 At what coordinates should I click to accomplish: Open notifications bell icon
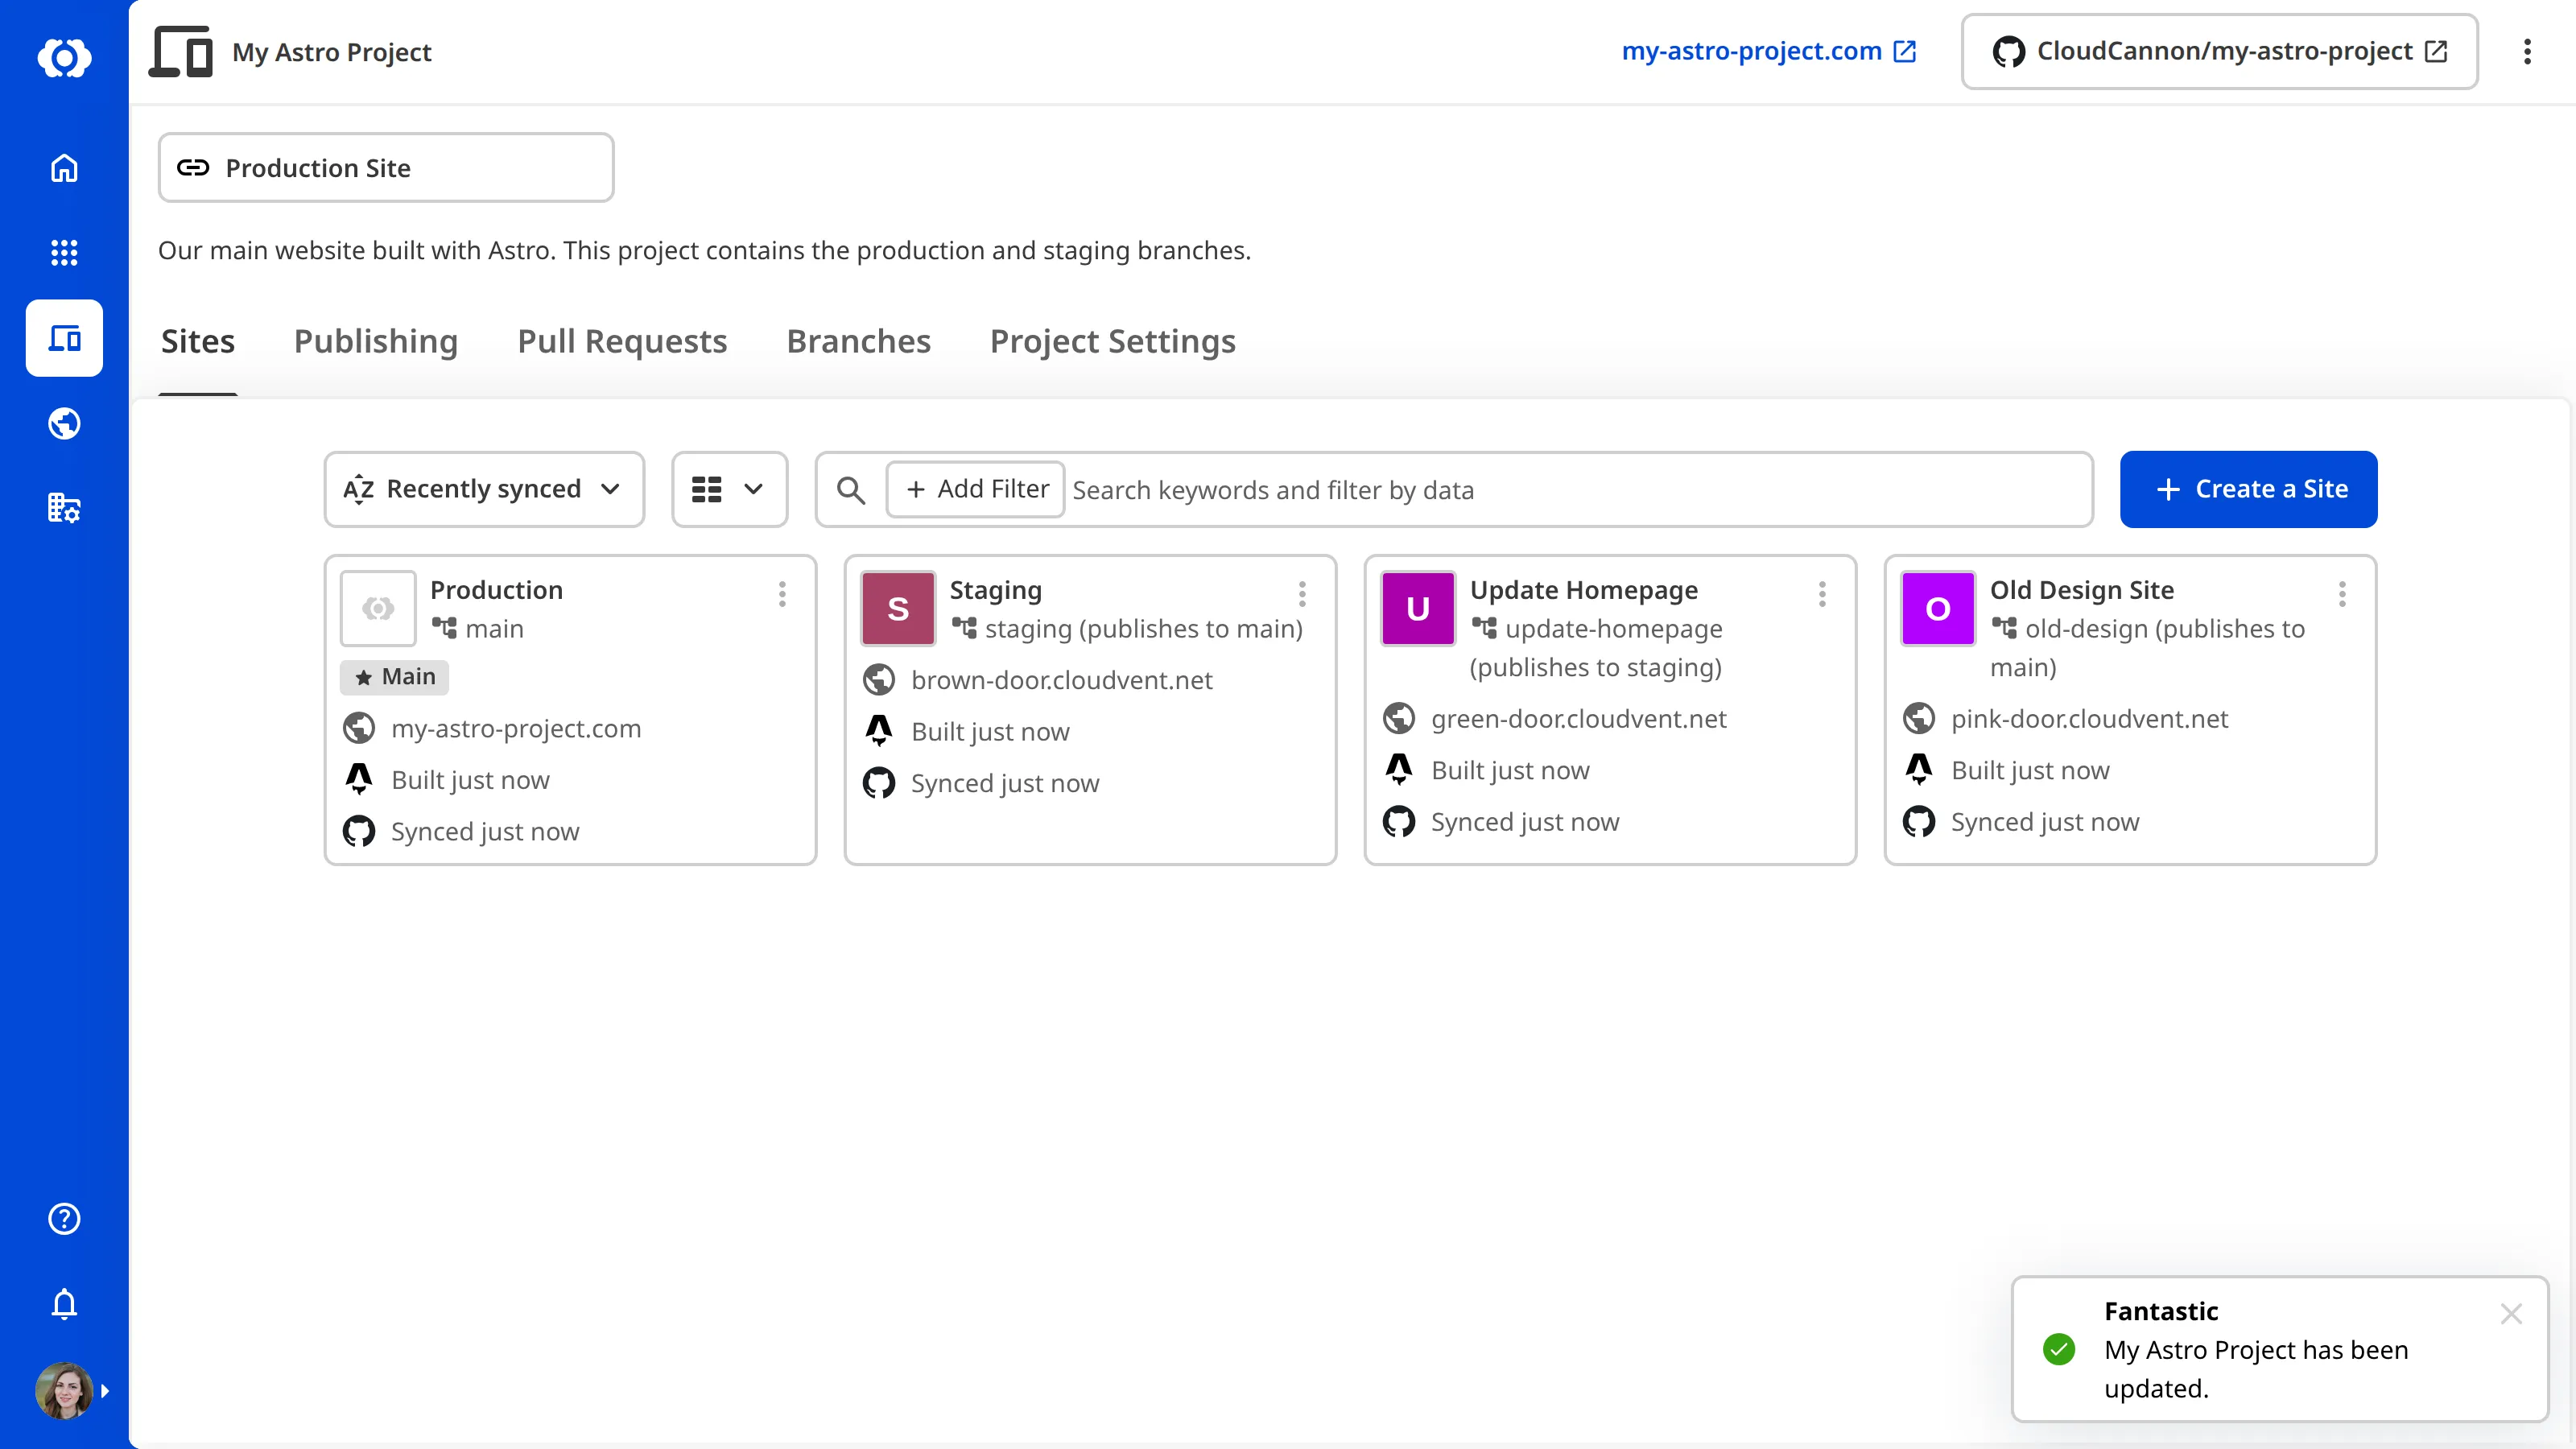click(x=64, y=1303)
